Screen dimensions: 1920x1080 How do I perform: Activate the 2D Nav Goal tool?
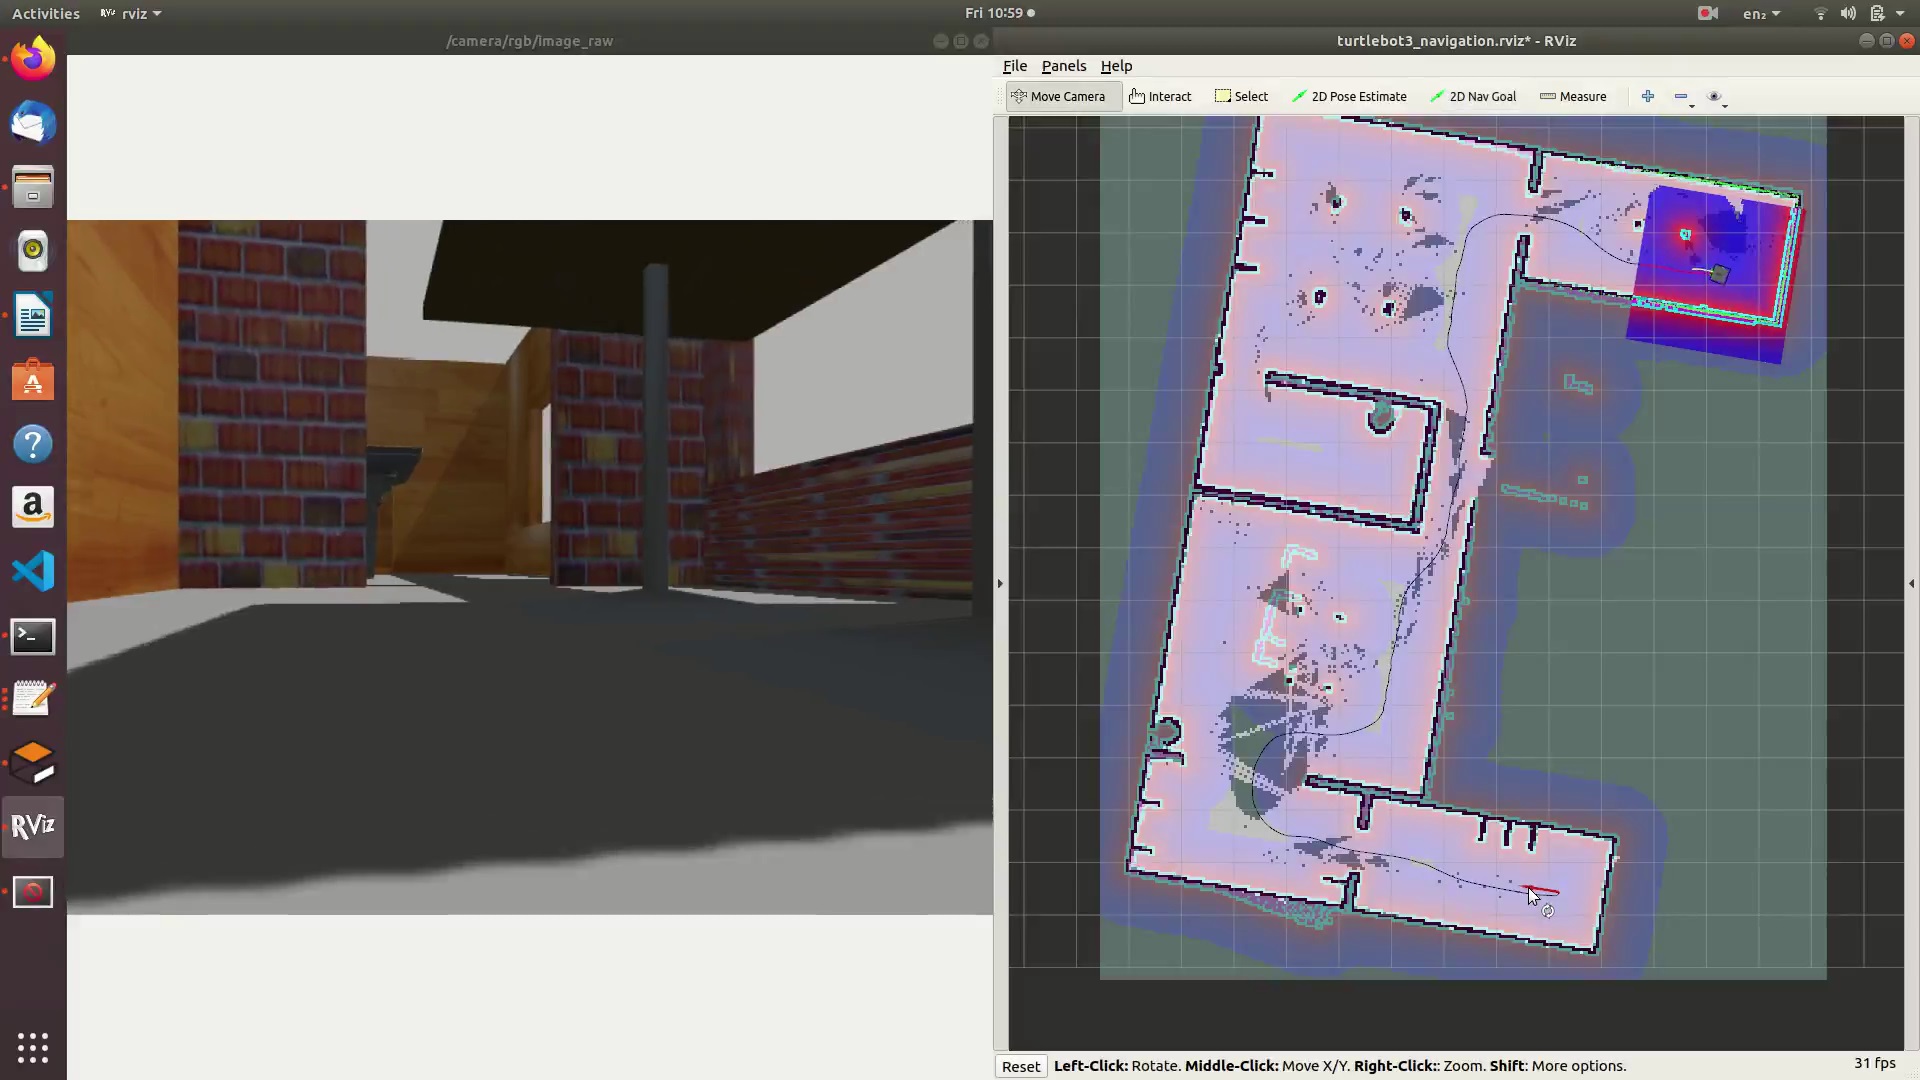(1473, 97)
